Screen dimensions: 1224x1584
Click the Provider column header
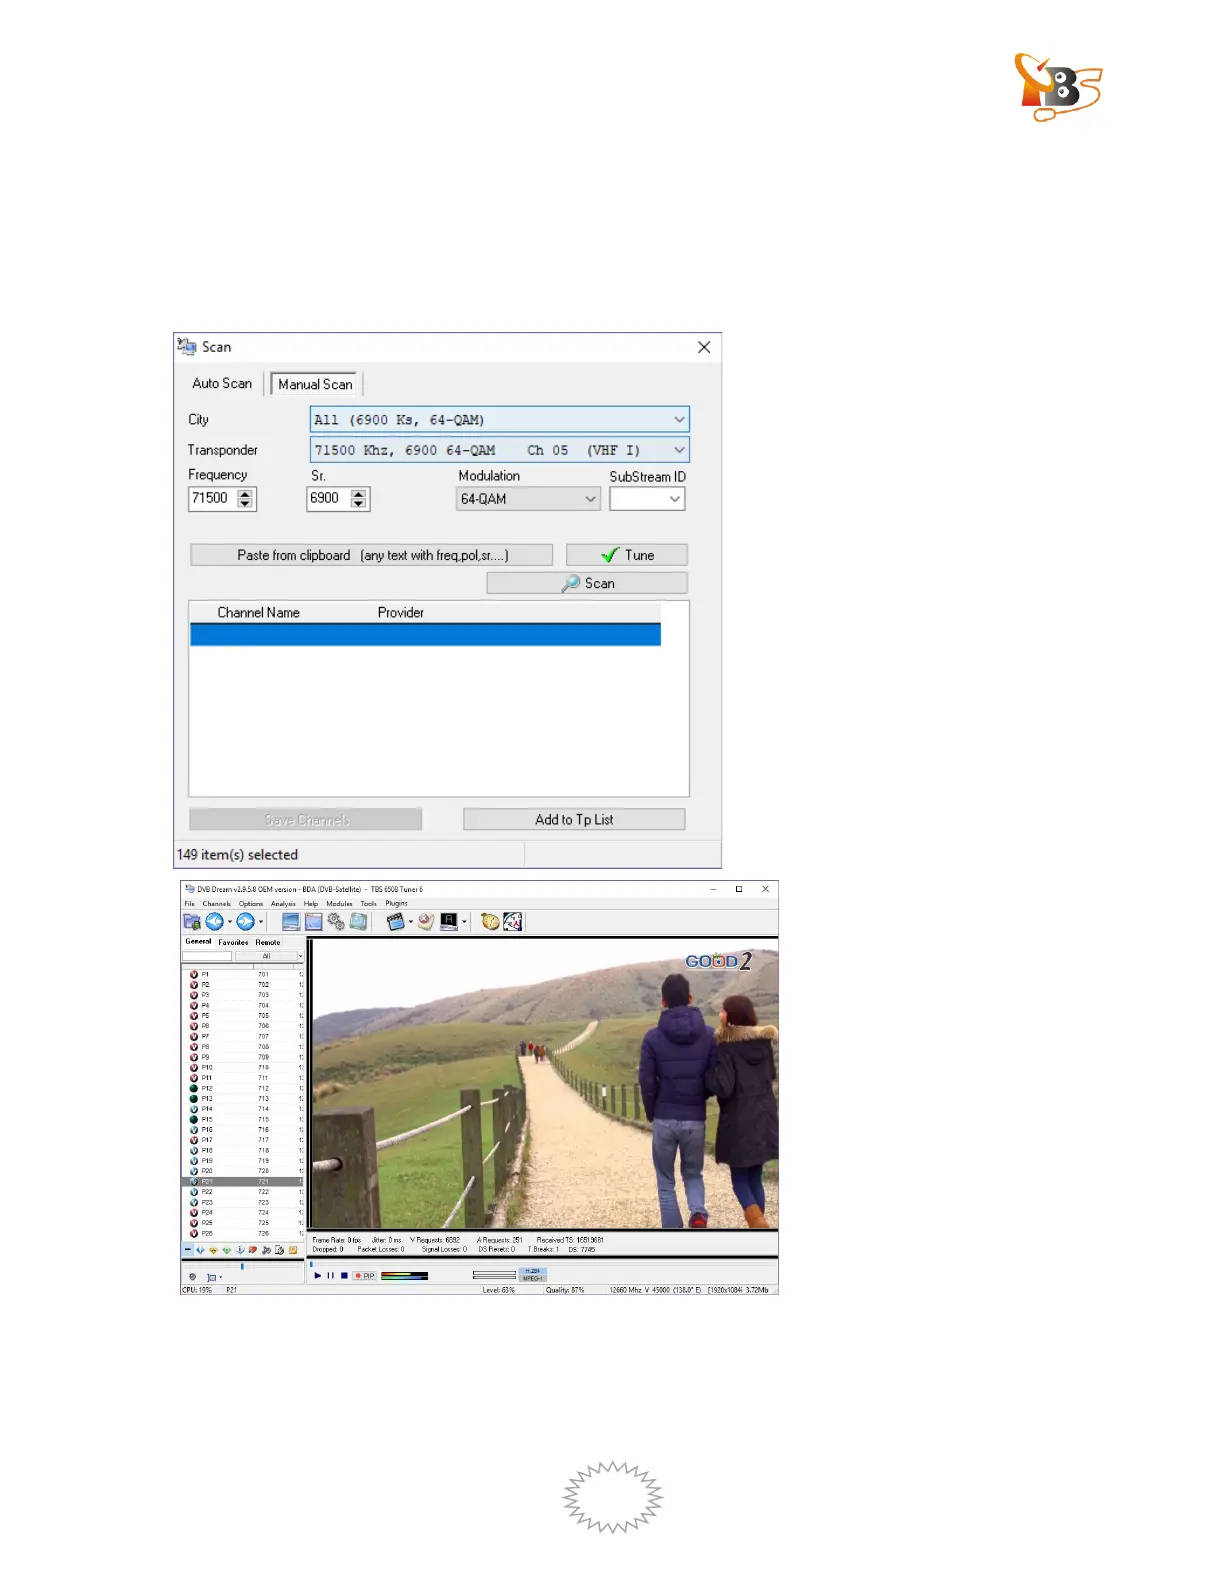click(x=401, y=612)
